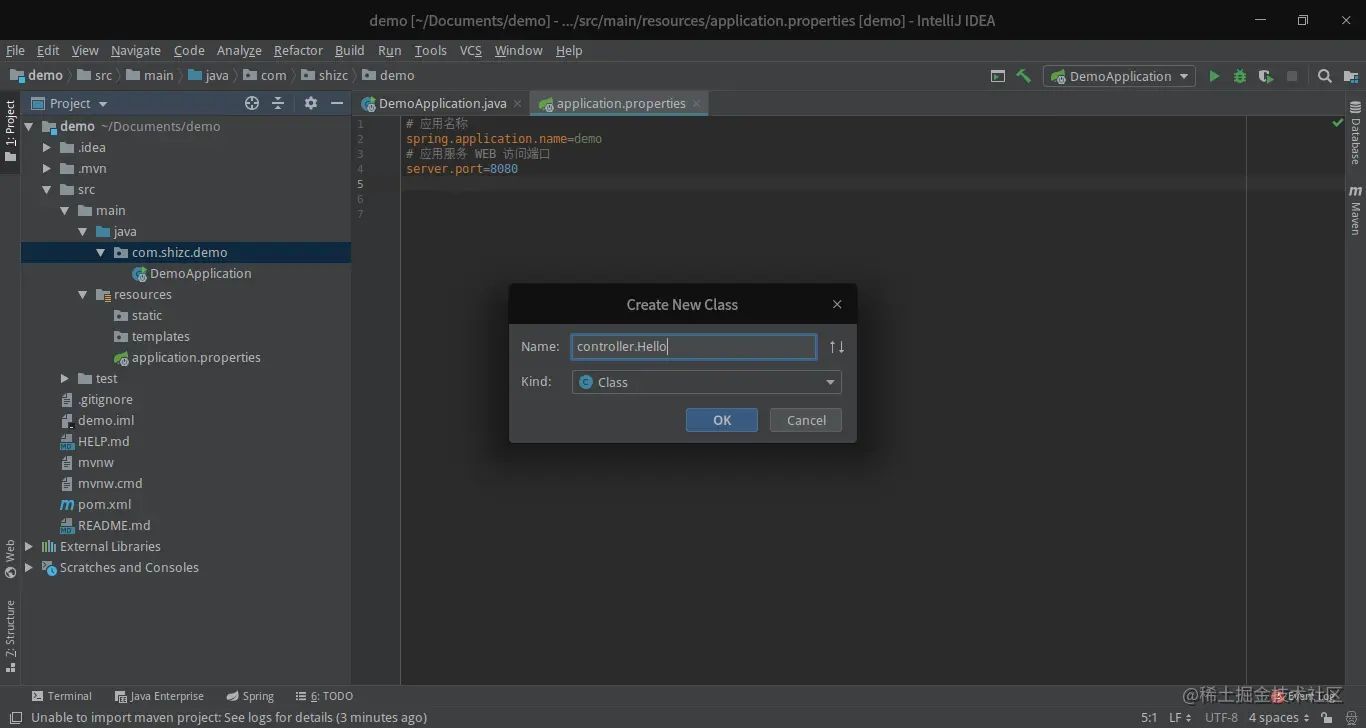Viewport: 1366px width, 728px height.
Task: Close the DemoApplication.java tab
Action: 517,103
